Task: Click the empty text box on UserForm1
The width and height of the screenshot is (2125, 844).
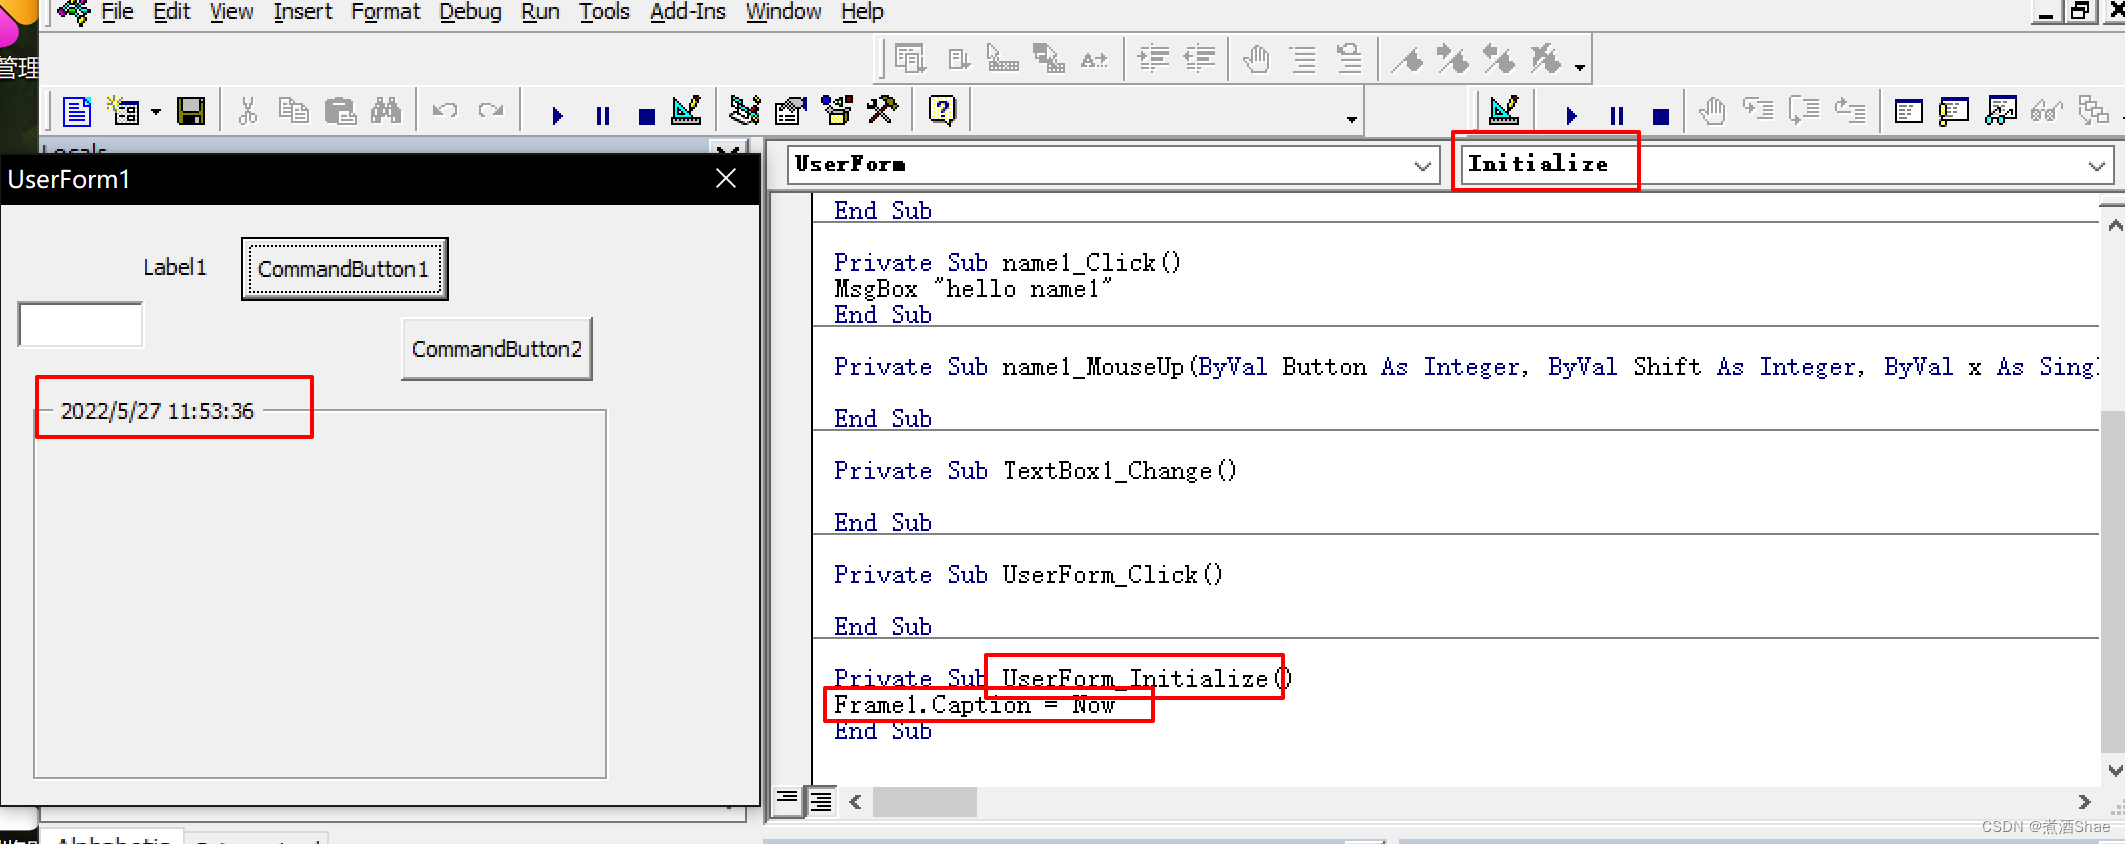Action: [80, 324]
